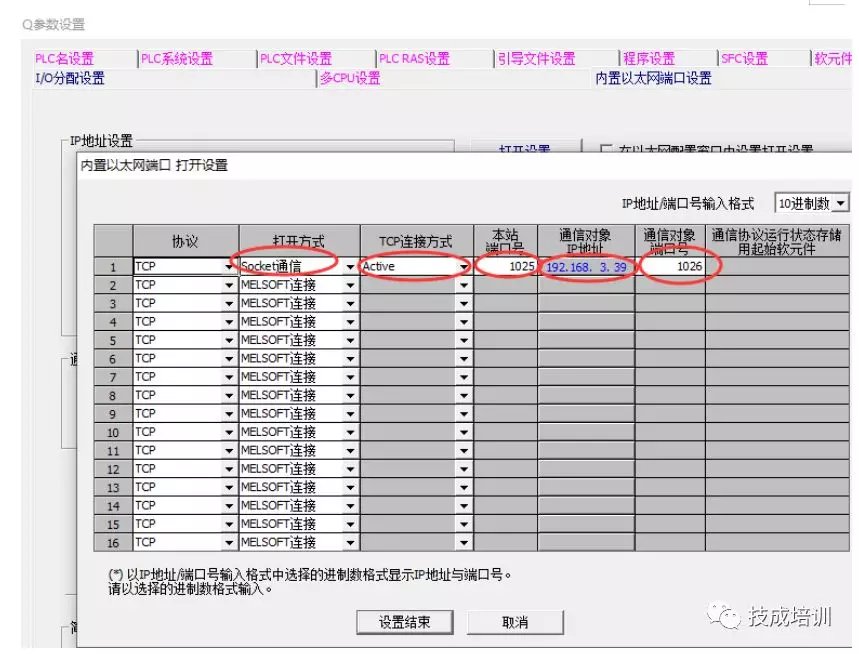Expand row 1 Socket通信 open method dropdown
This screenshot has width=859, height=654.
pyautogui.click(x=350, y=268)
